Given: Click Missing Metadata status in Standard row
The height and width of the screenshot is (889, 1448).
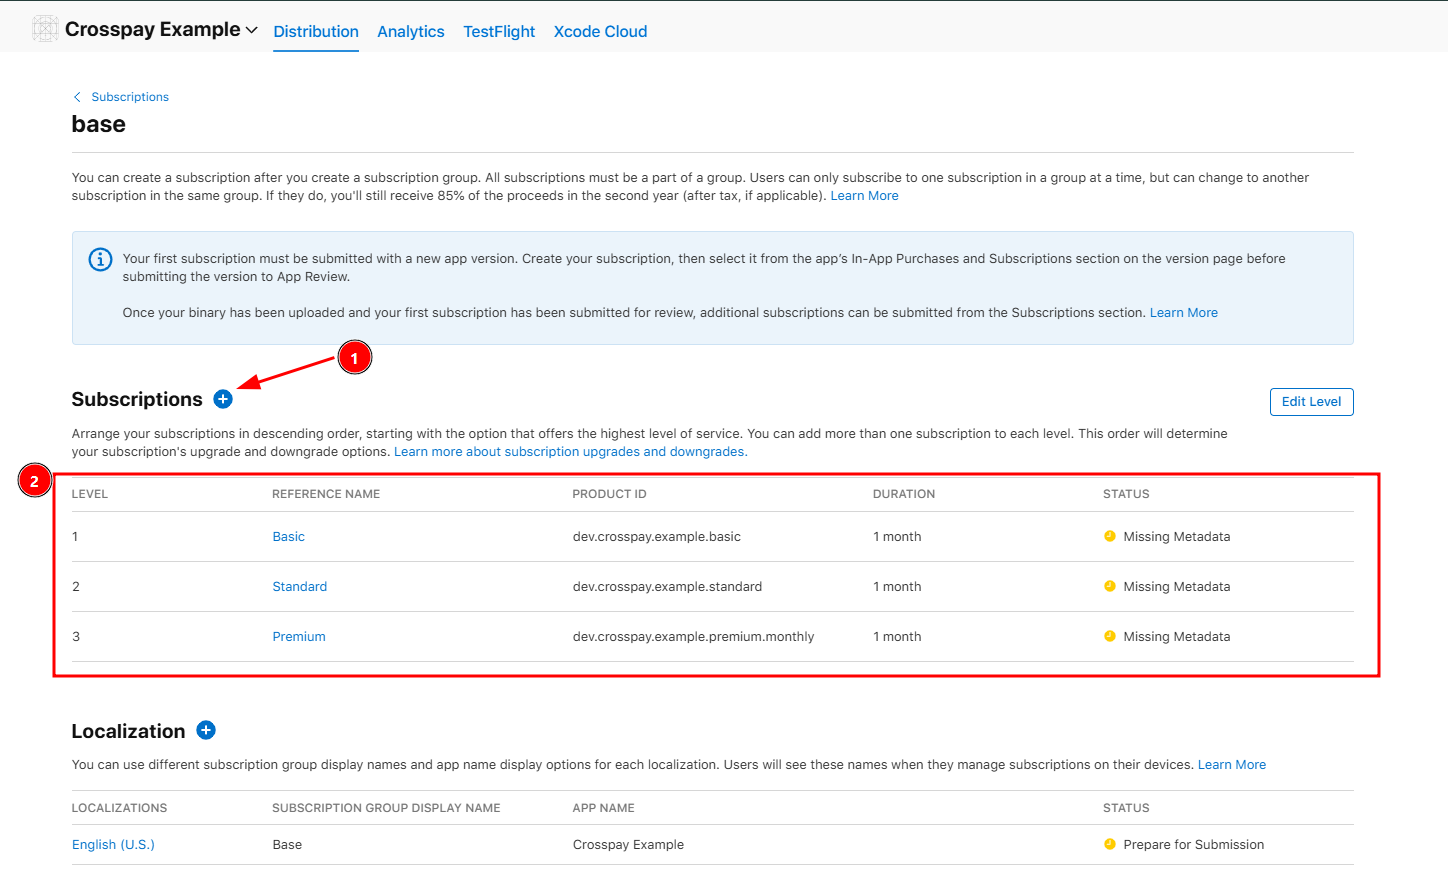Looking at the screenshot, I should coord(1177,587).
